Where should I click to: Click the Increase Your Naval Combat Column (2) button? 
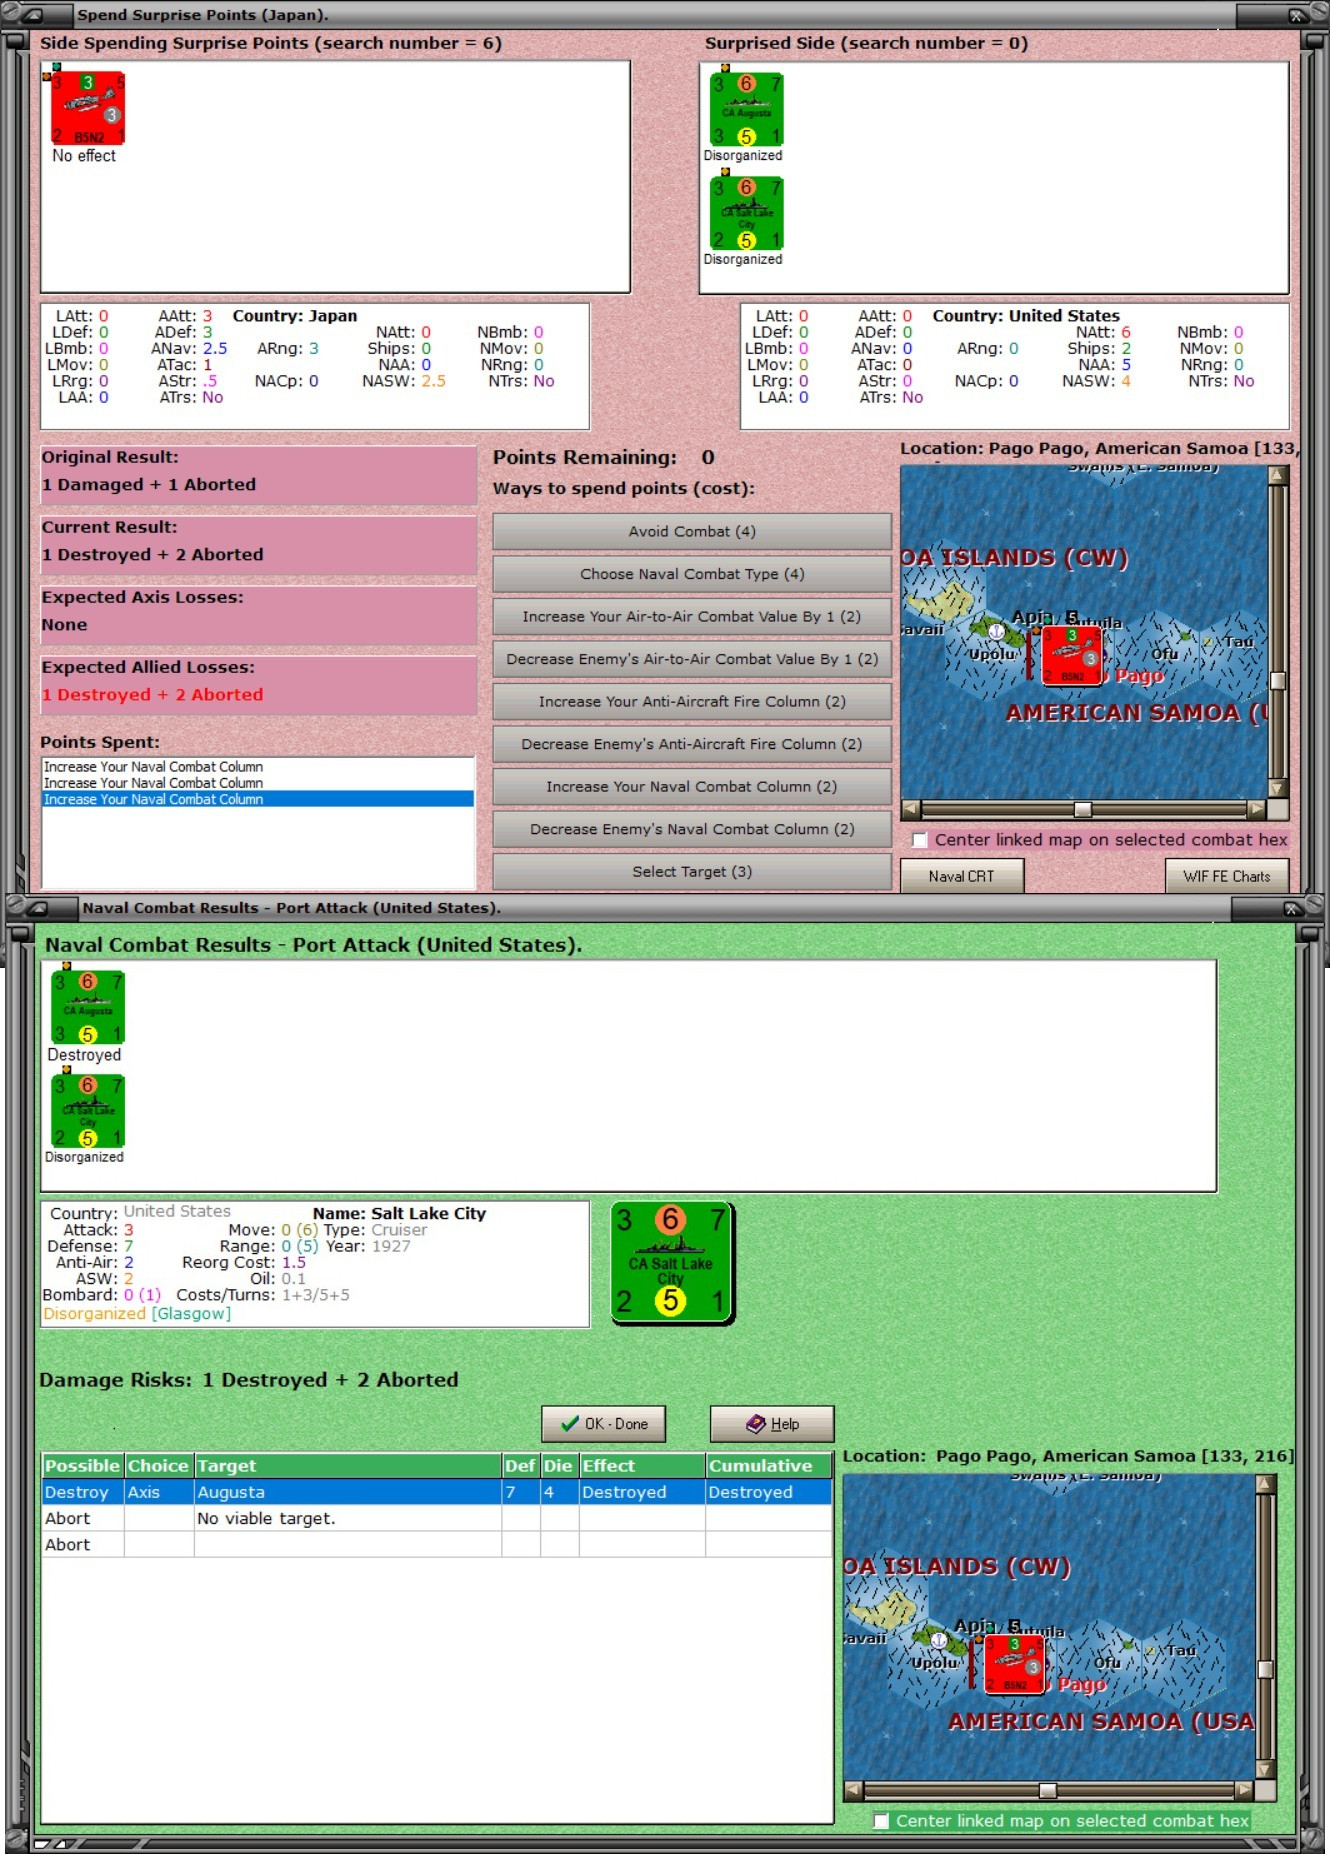[x=692, y=787]
